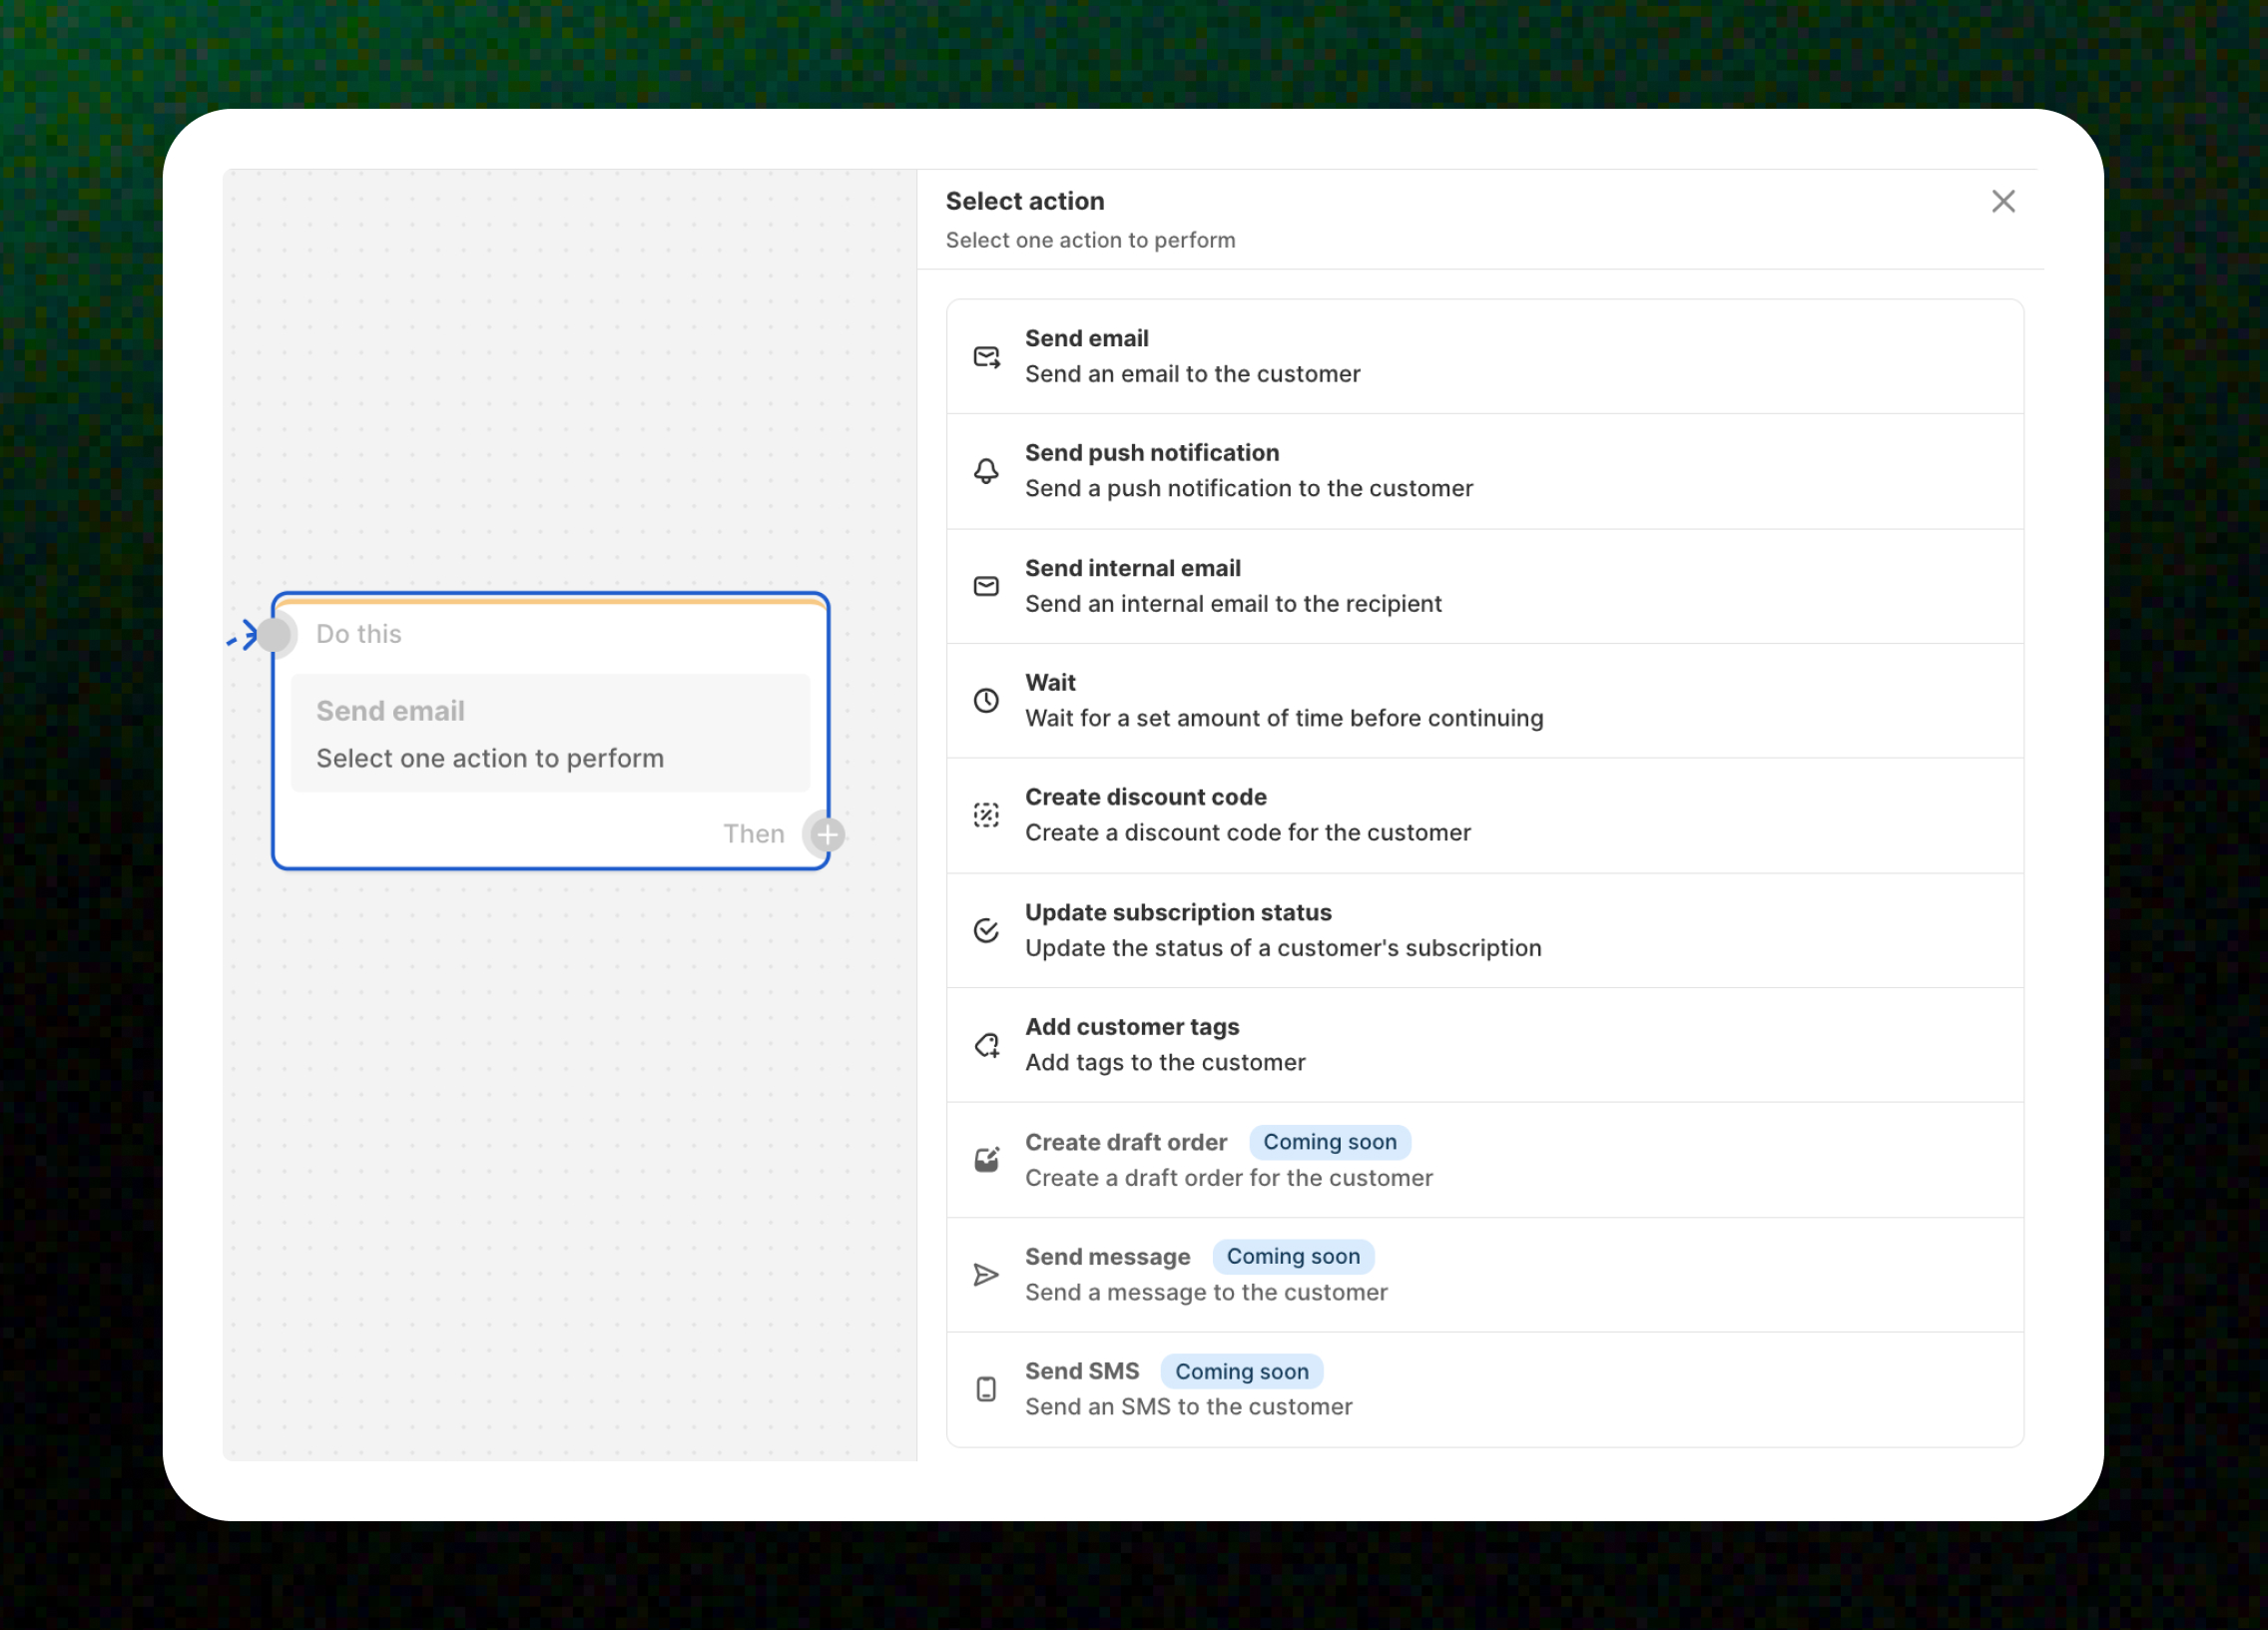Viewport: 2268px width, 1630px height.
Task: Click 'Wait for a set amount of time' description
Action: coord(1283,718)
